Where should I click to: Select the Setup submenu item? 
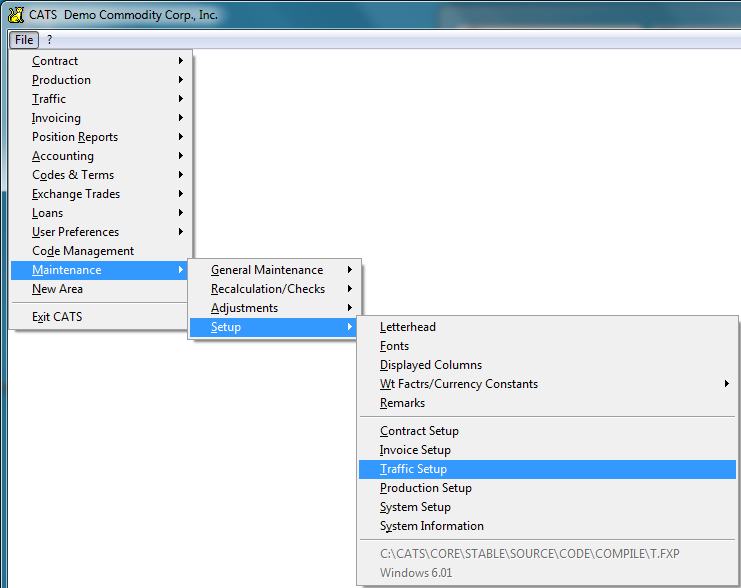click(x=273, y=327)
